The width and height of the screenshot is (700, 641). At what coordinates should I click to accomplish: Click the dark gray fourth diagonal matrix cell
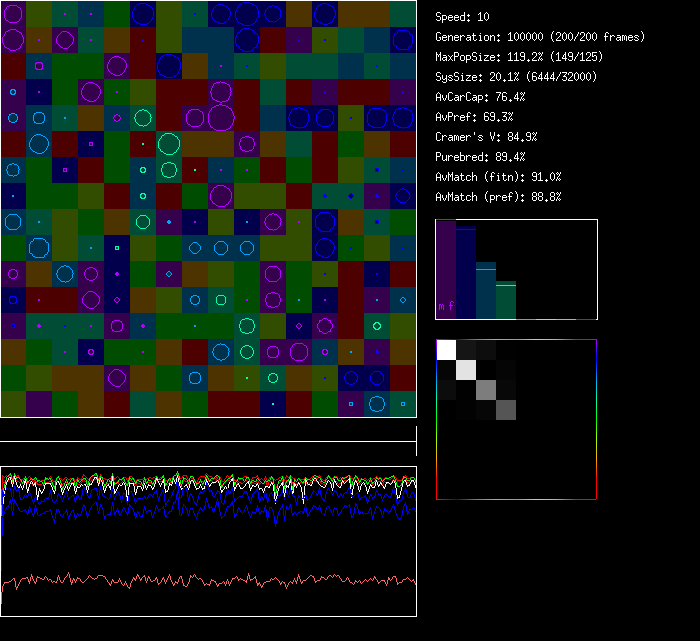click(506, 409)
